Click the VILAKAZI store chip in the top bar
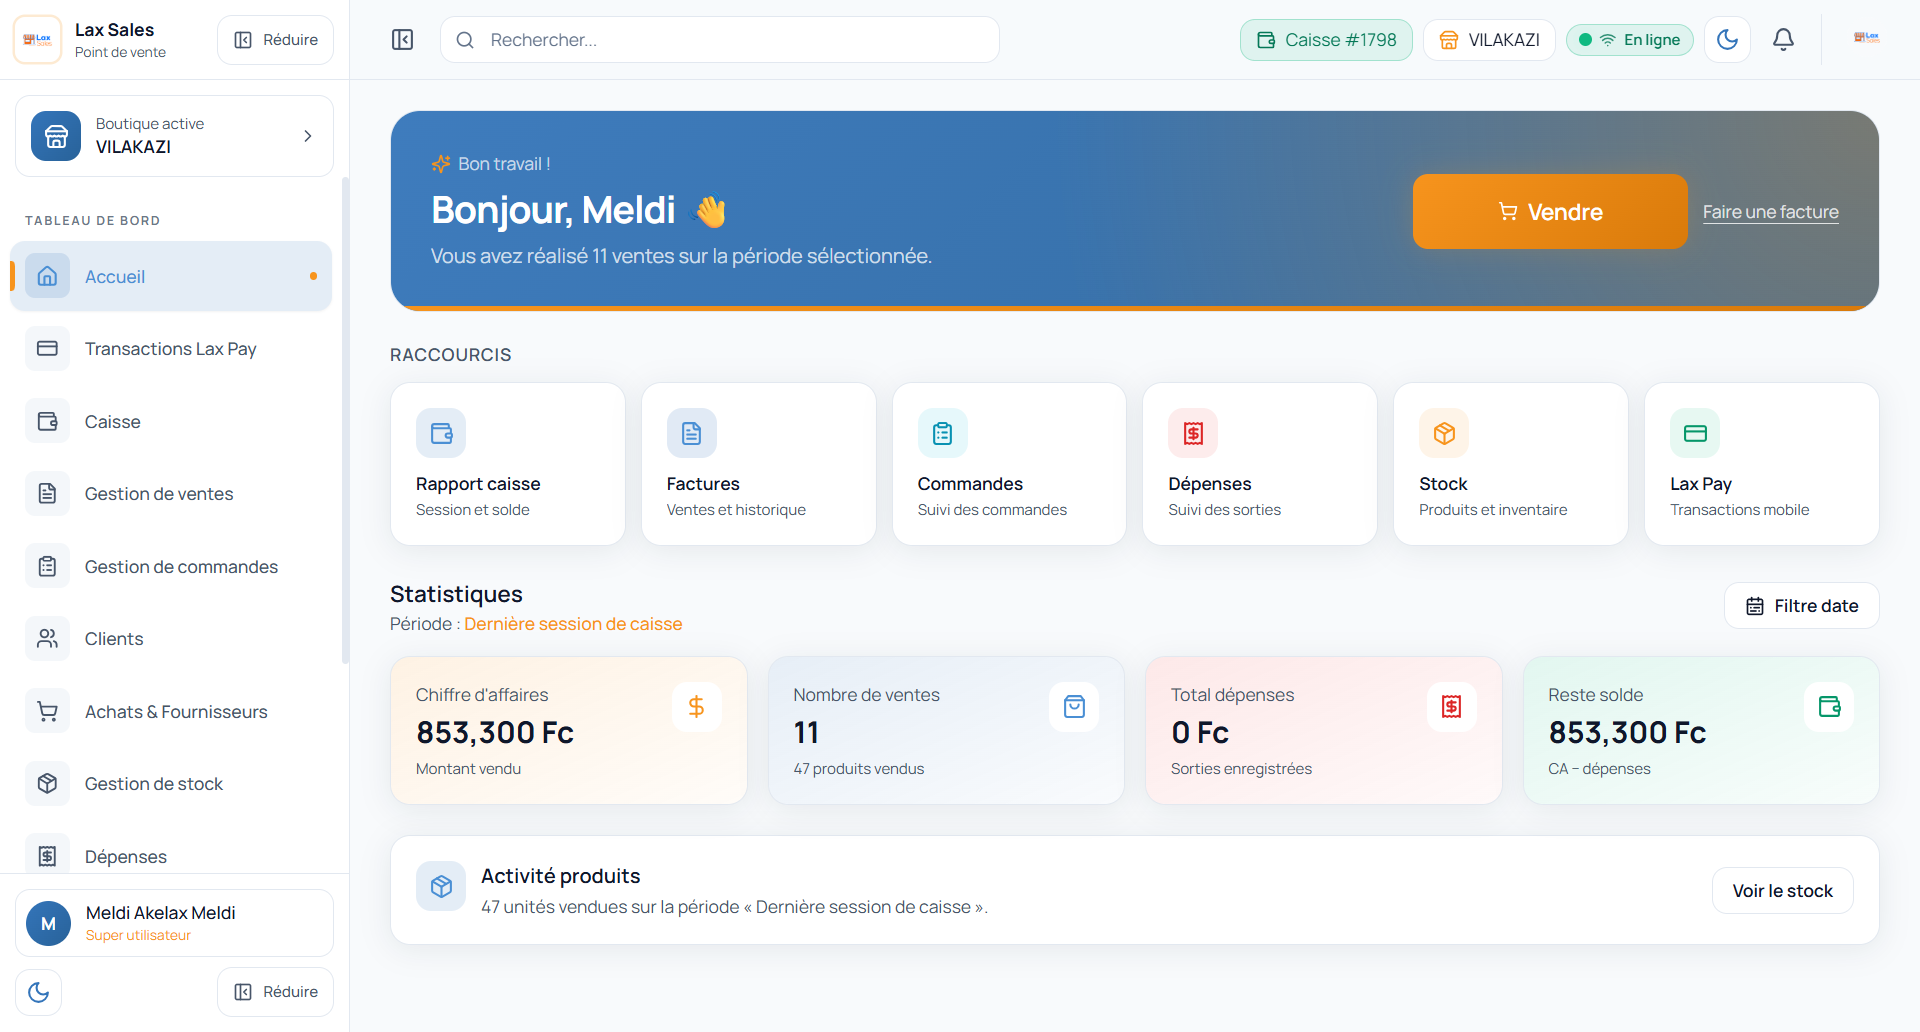 (1489, 40)
